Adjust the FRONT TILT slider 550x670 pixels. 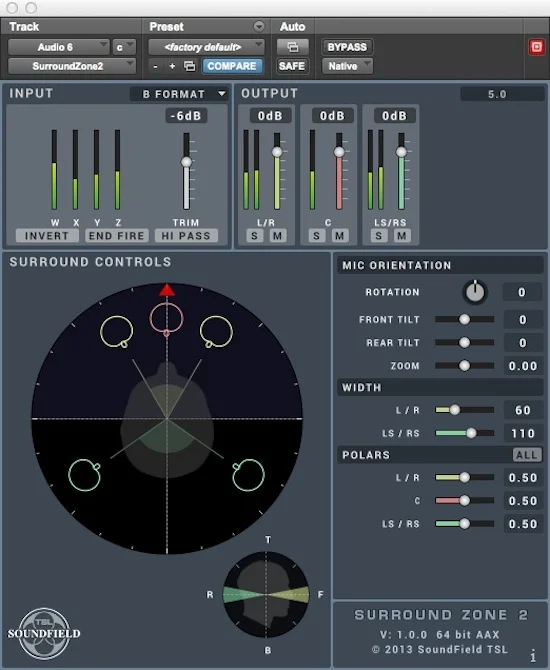click(465, 319)
